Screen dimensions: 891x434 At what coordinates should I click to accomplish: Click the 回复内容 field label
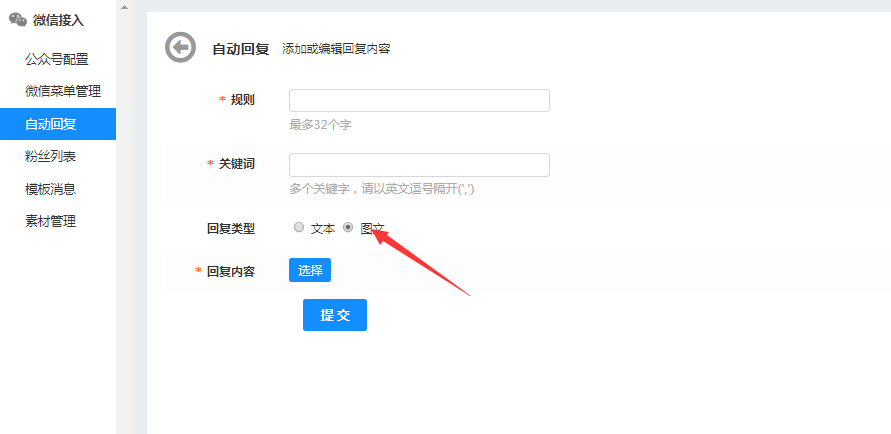tap(230, 271)
